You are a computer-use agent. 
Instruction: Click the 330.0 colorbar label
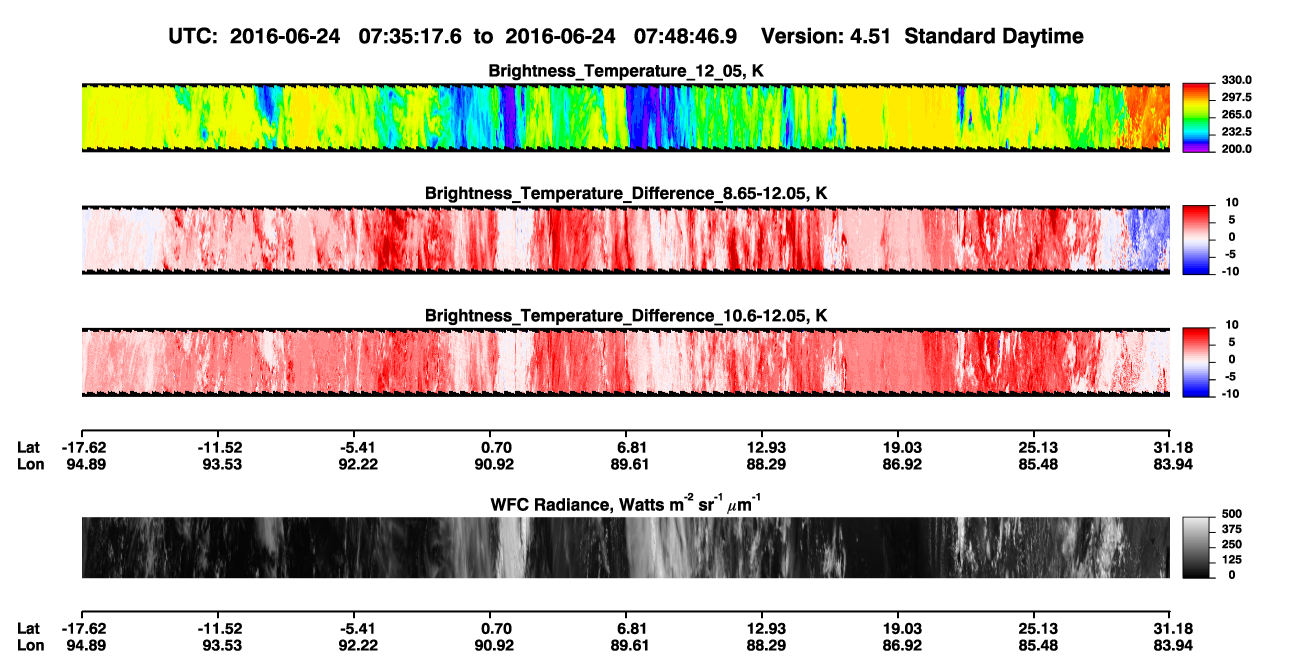tap(1235, 80)
